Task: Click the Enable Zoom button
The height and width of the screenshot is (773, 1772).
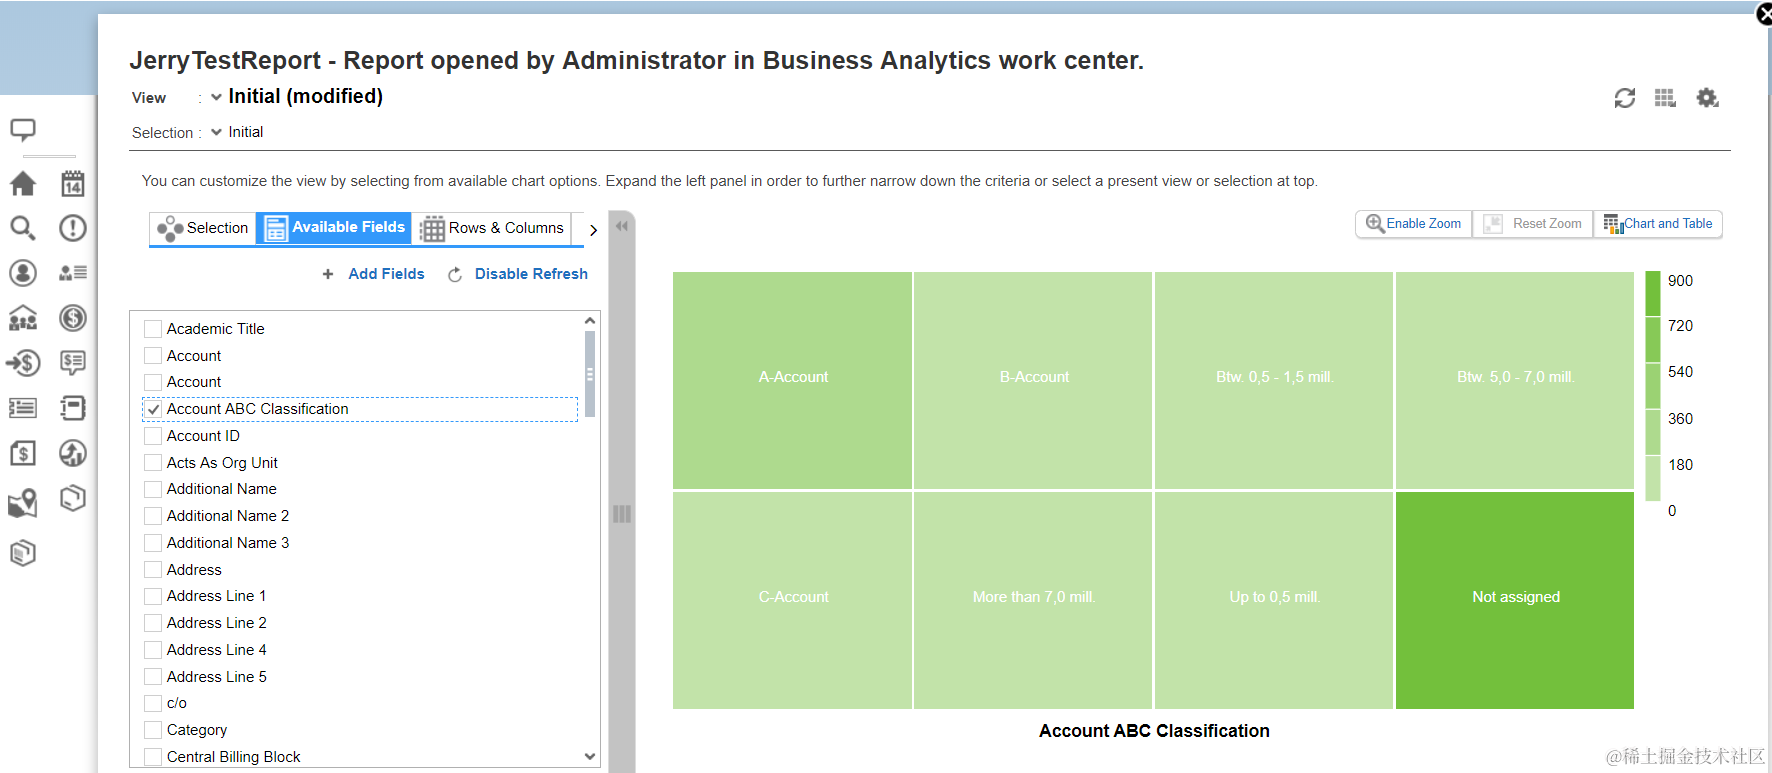Action: 1414,224
